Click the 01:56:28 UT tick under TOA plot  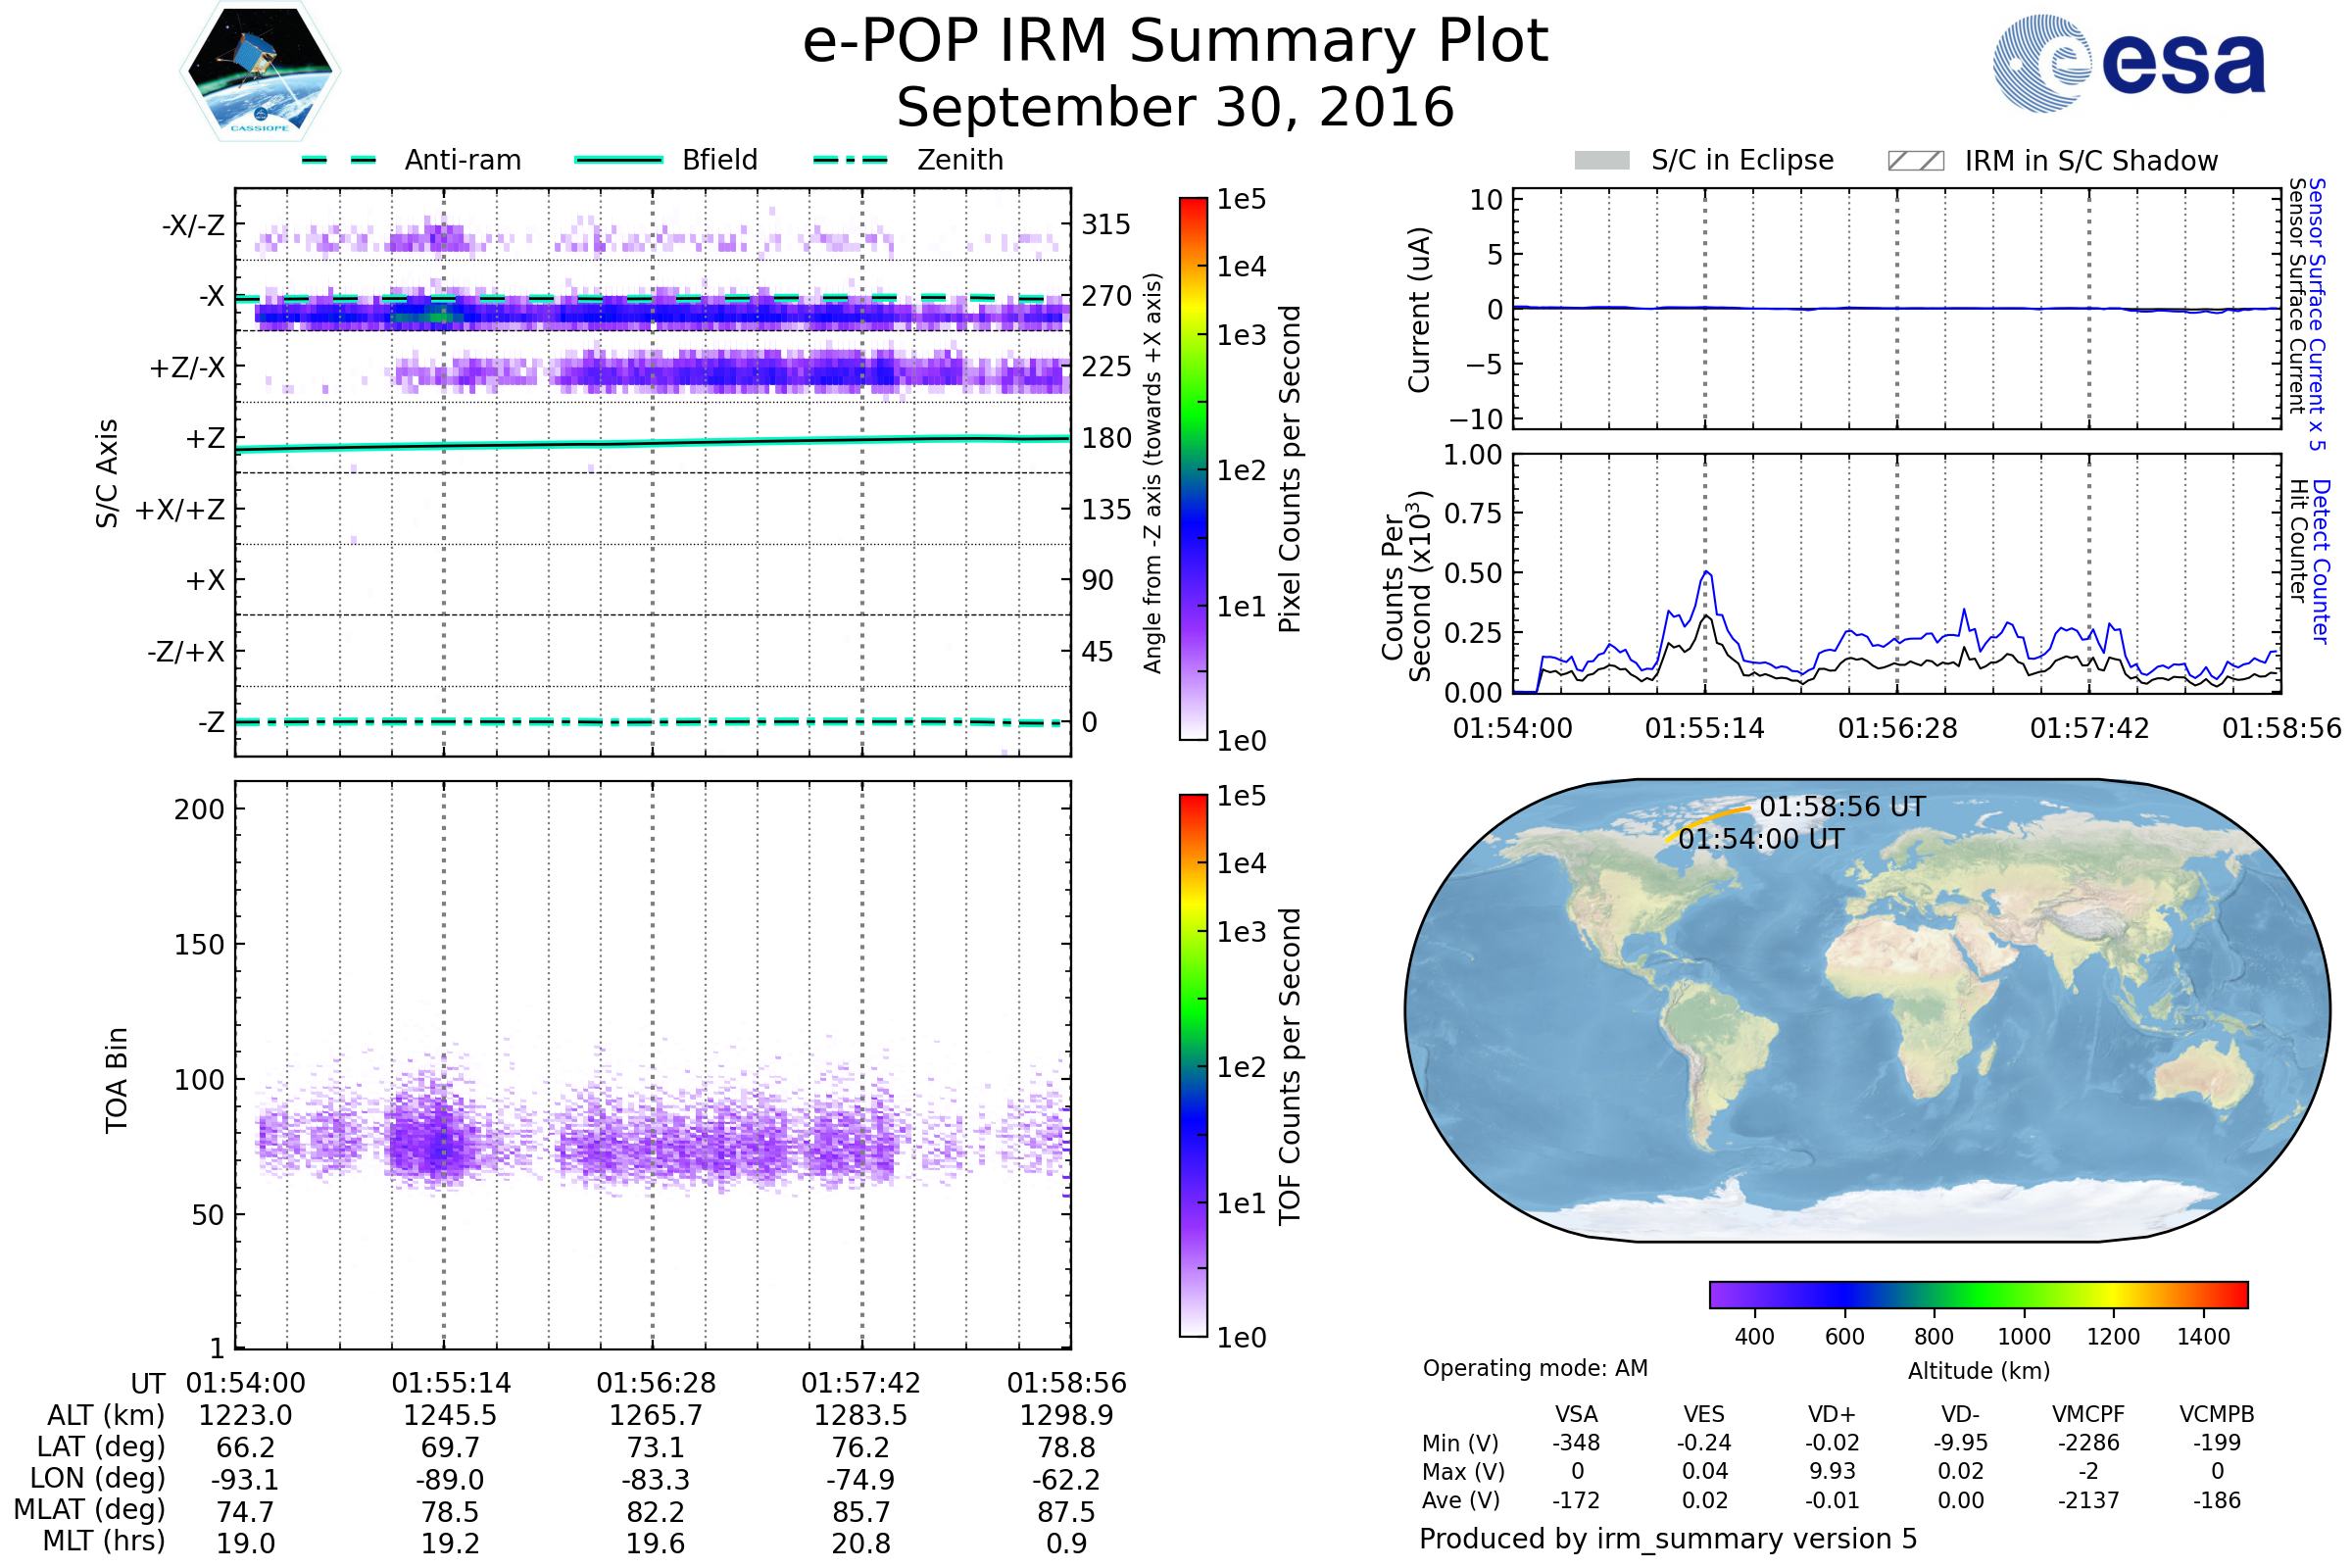coord(656,1383)
